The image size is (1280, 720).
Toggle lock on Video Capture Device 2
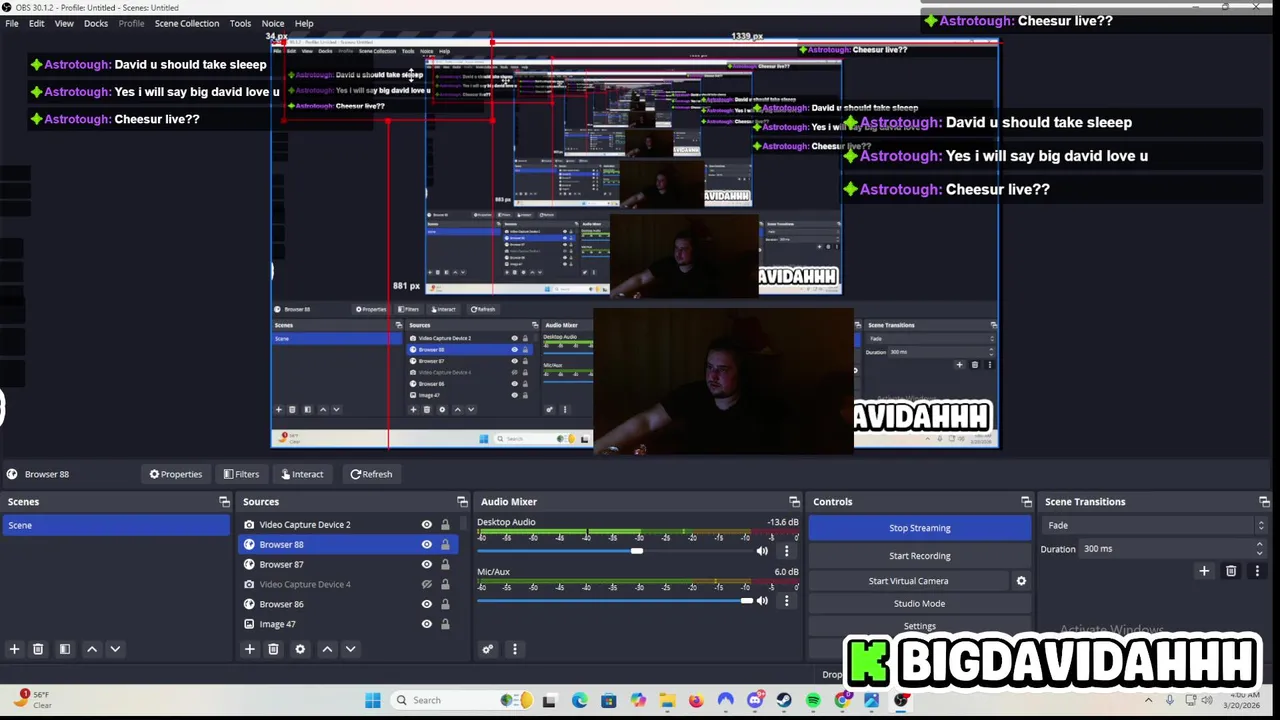(x=445, y=525)
